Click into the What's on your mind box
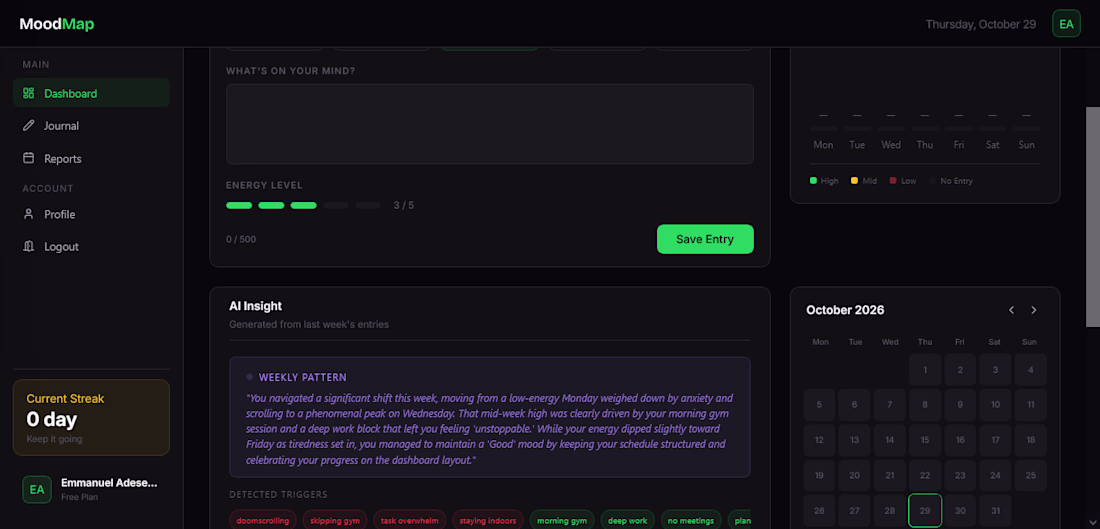 pos(490,124)
